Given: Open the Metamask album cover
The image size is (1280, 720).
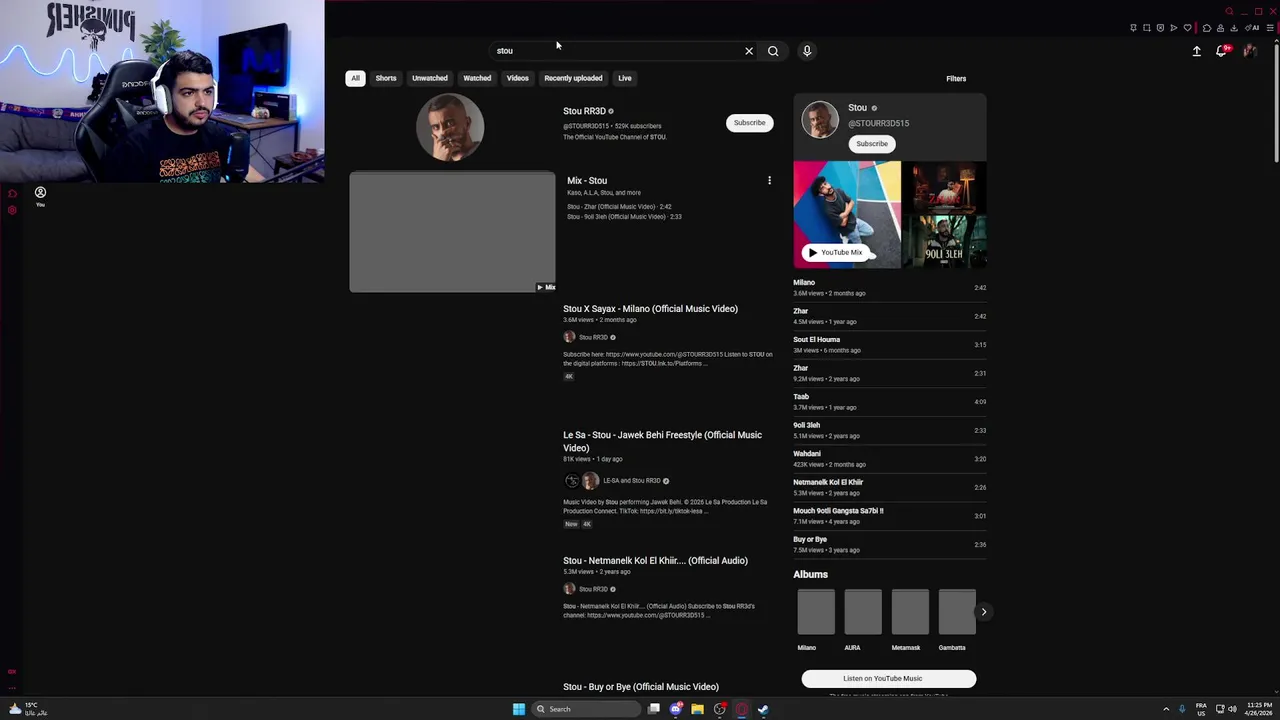Looking at the screenshot, I should [x=910, y=612].
